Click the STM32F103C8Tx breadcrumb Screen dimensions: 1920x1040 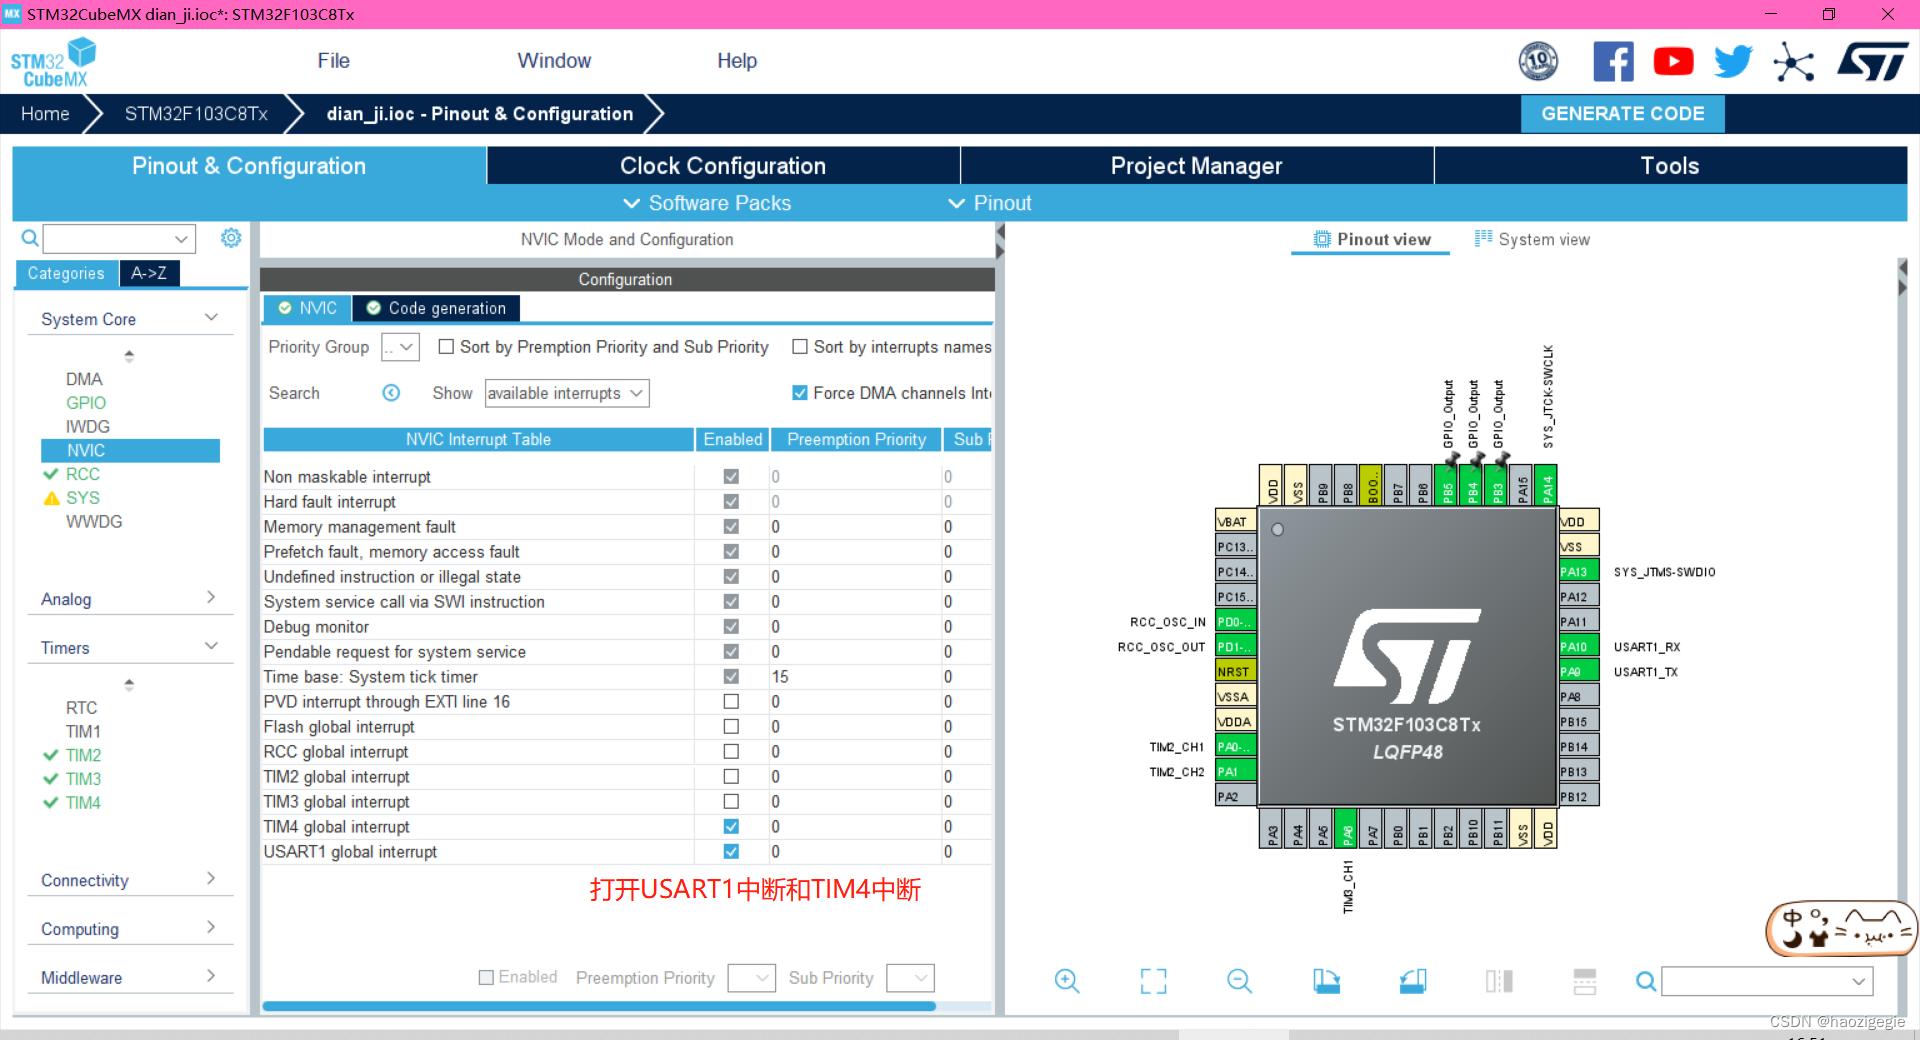(x=196, y=114)
